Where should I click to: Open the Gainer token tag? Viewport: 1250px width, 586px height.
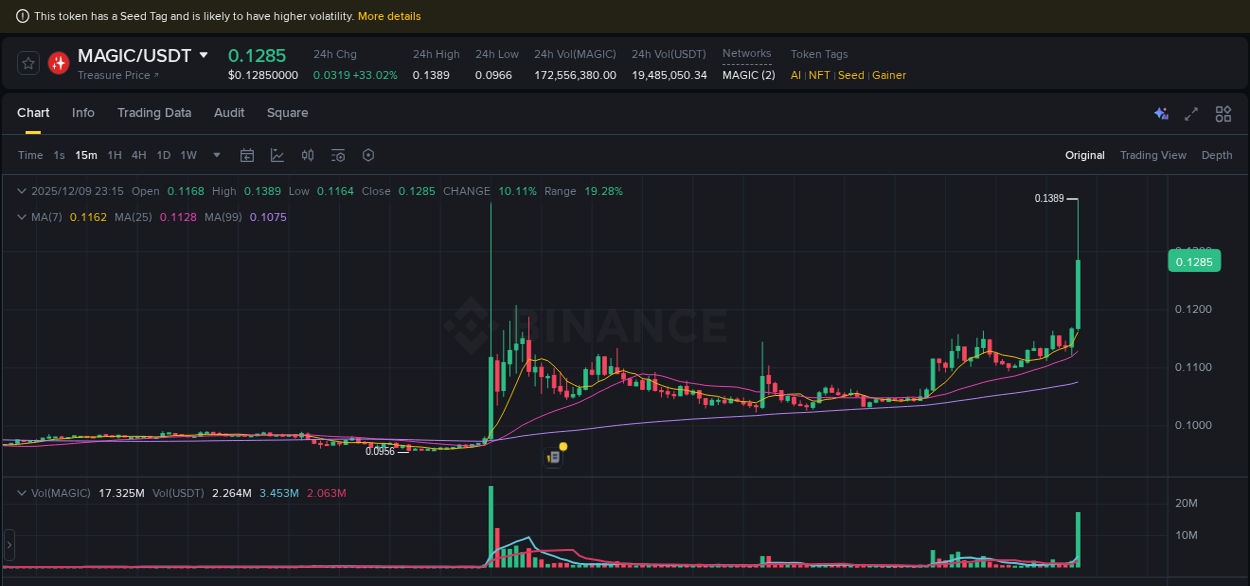point(889,74)
